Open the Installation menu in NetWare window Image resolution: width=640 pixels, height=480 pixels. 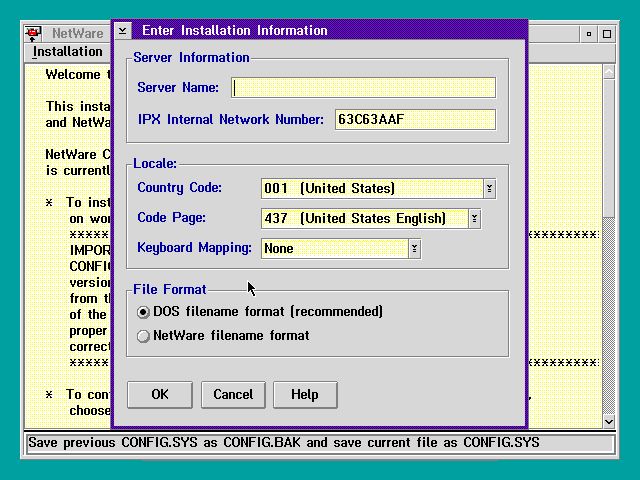pos(68,52)
